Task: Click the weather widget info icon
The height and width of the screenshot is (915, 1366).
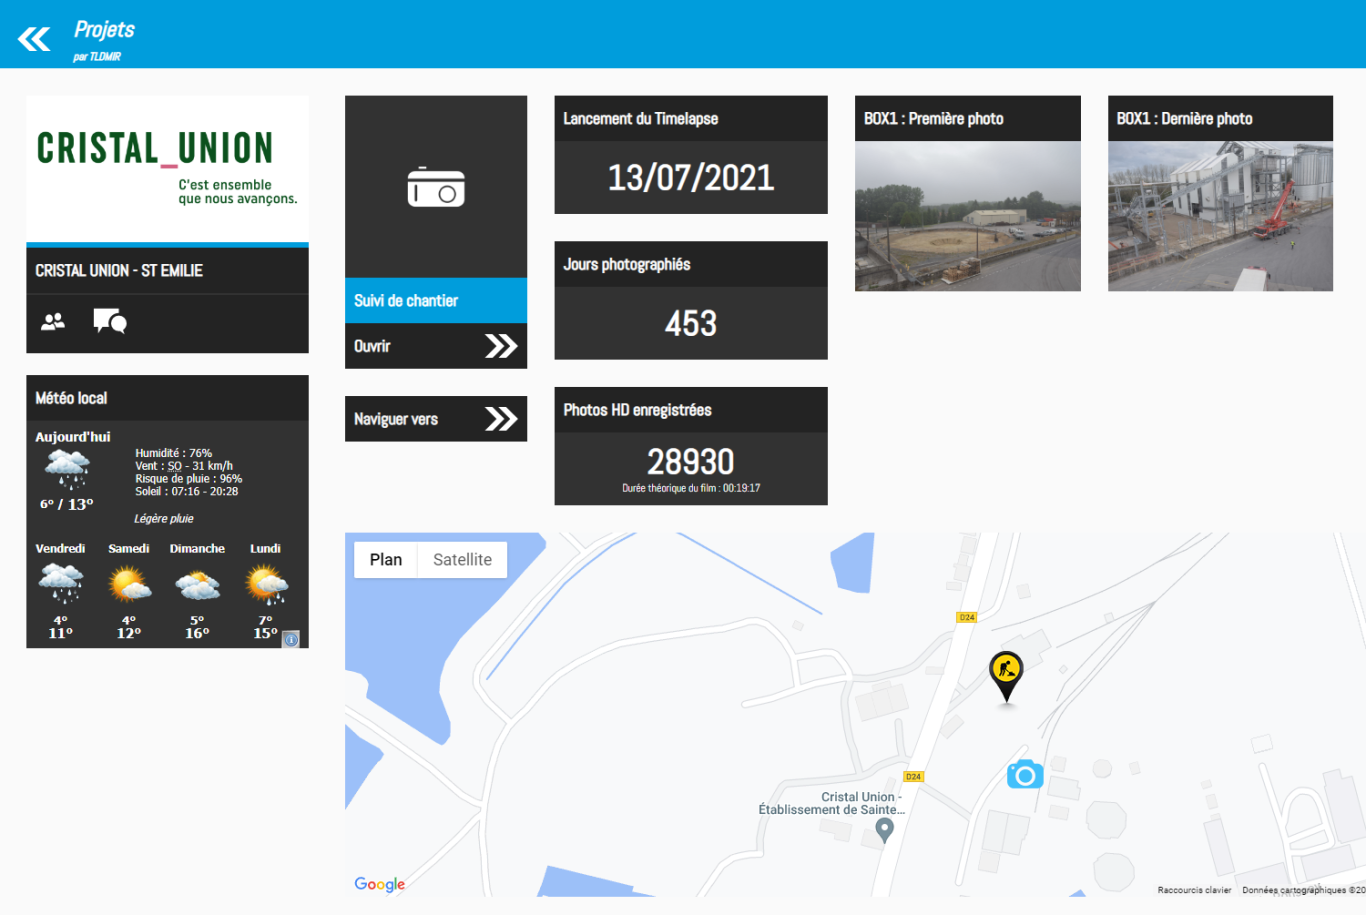Action: tap(291, 639)
